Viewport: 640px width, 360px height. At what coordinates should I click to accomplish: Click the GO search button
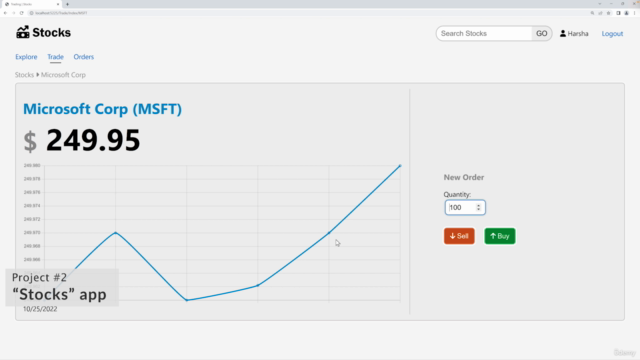pyautogui.click(x=542, y=33)
